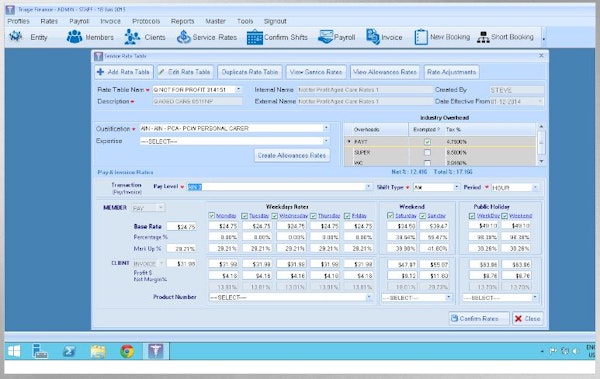Open Server Manager from taskbar
This screenshot has width=600, height=379.
pos(40,351)
